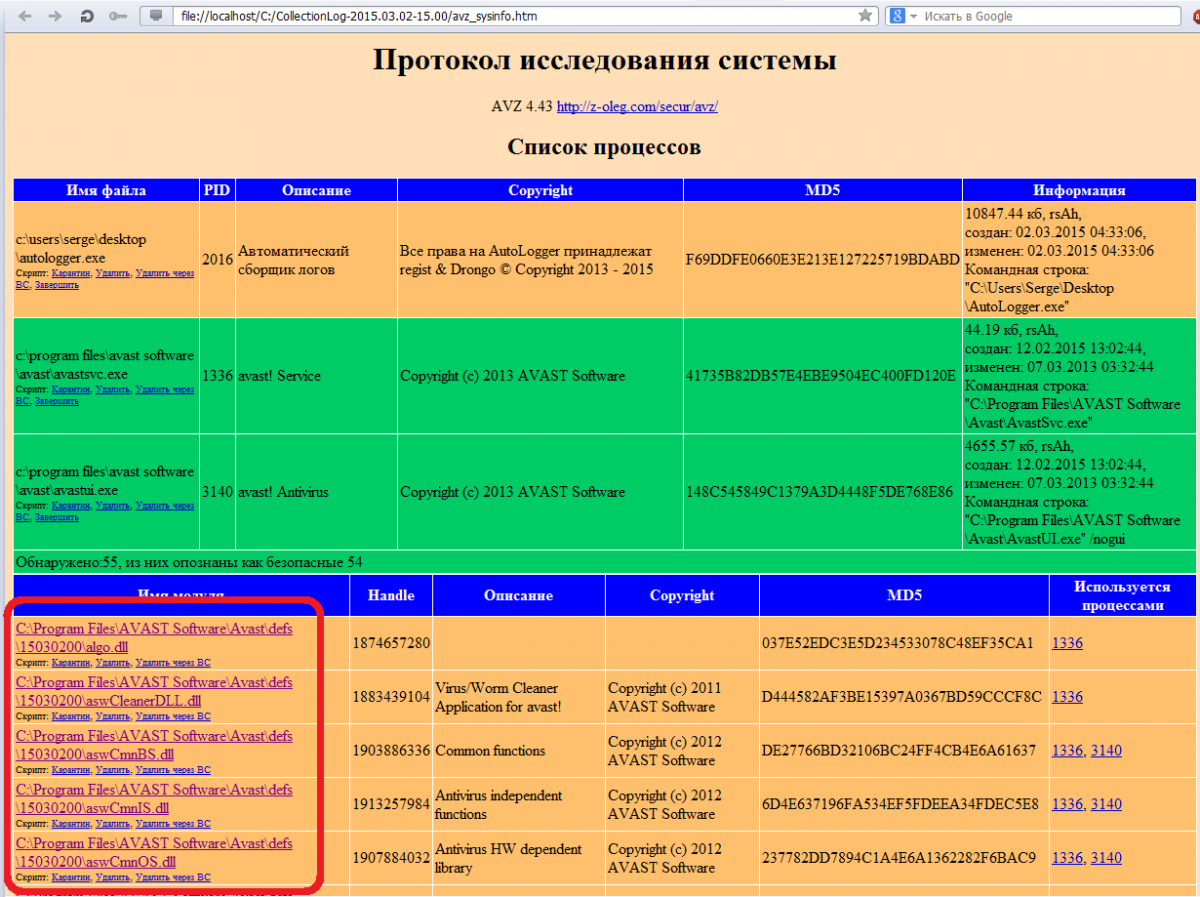This screenshot has height=897, width=1200.
Task: Select MD5 'F69DDFE0660E3E213E127225719BDABD'
Action: click(x=822, y=260)
